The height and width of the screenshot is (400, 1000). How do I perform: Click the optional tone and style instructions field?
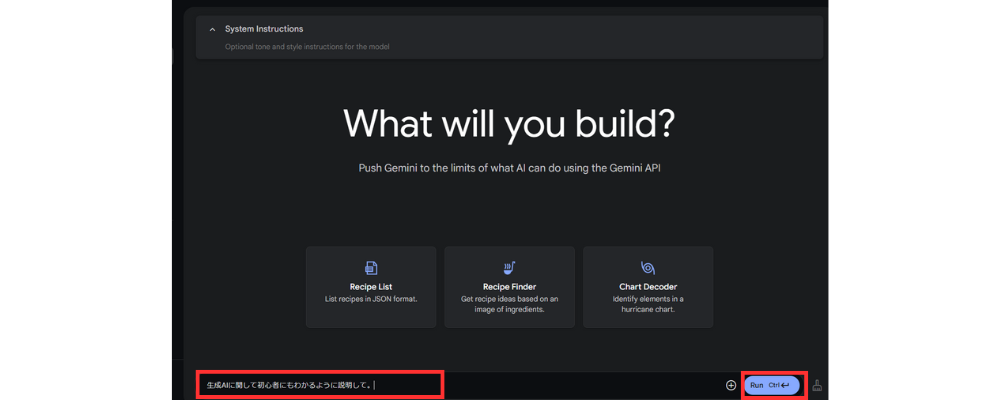click(307, 47)
